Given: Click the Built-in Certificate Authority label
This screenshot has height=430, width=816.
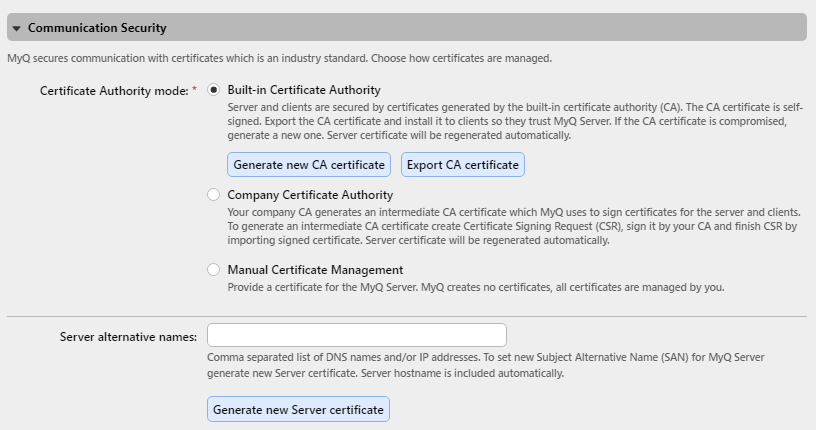Looking at the screenshot, I should pyautogui.click(x=304, y=90).
